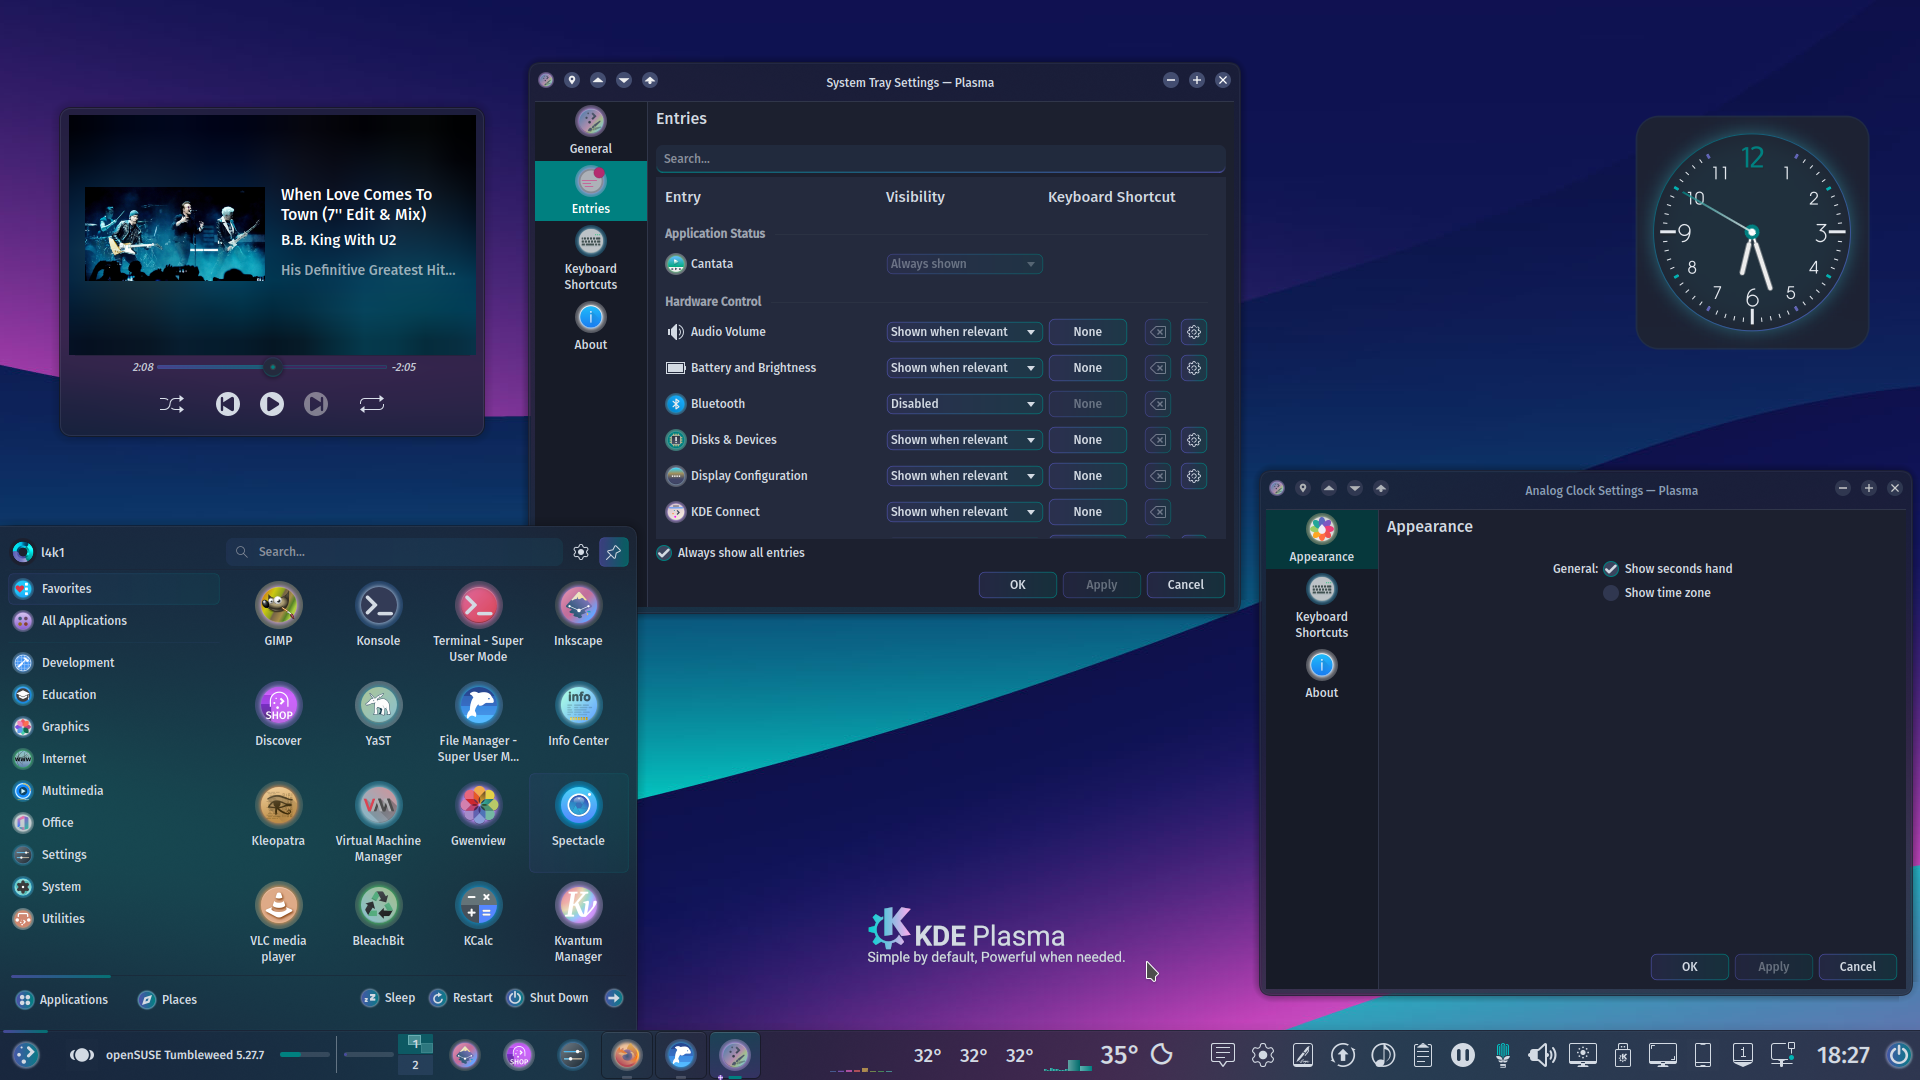The width and height of the screenshot is (1920, 1080).
Task: Click Shut Down in the launcher
Action: (x=548, y=998)
